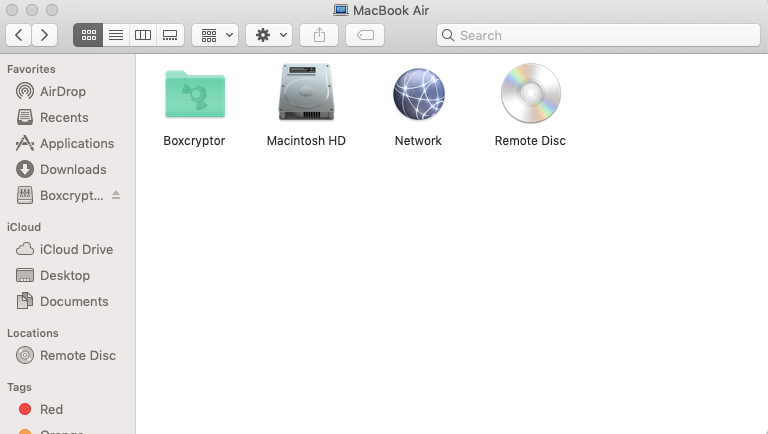Click the Boxcryptor file name label
Screen dimensions: 768x434
pyautogui.click(x=194, y=141)
